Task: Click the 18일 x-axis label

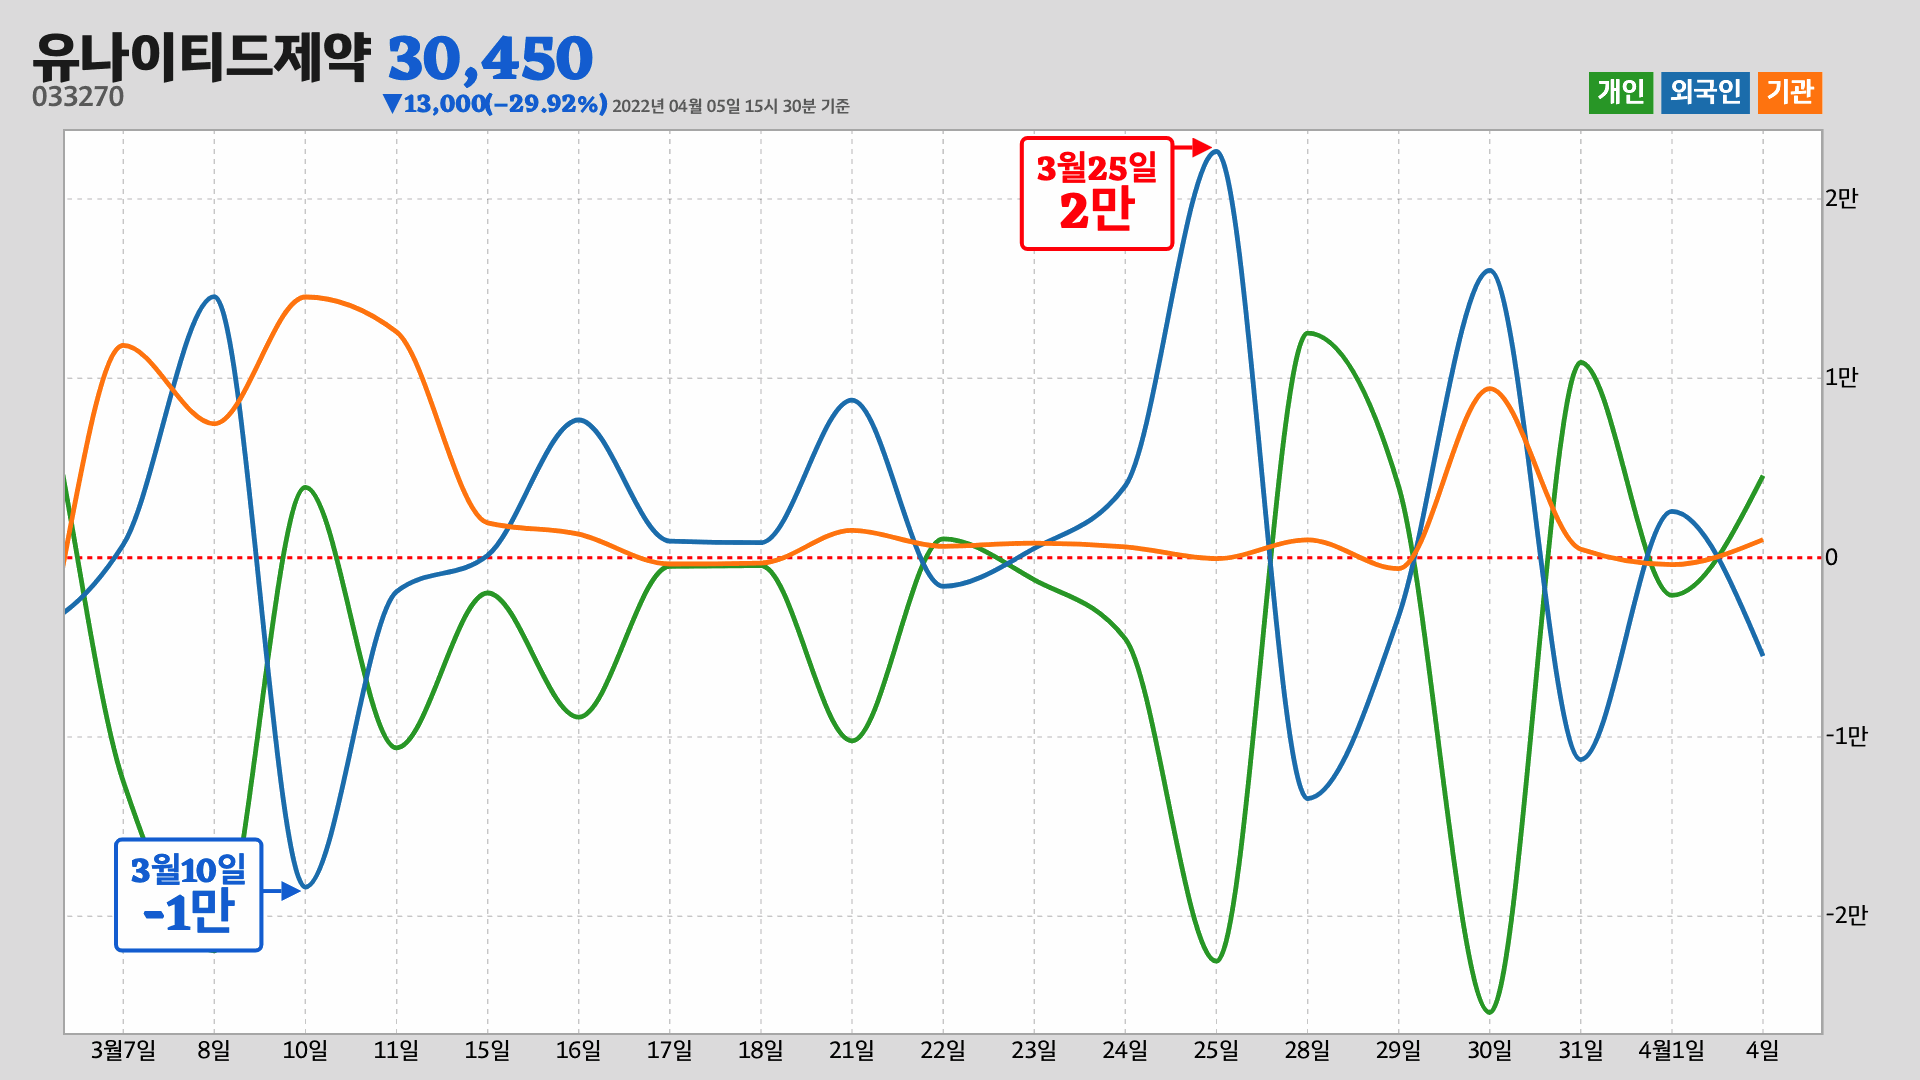Action: coord(760,1051)
